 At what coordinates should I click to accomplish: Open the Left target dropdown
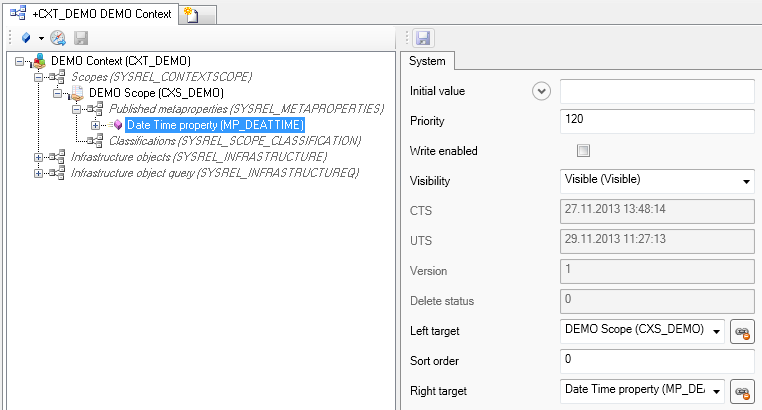[x=716, y=332]
